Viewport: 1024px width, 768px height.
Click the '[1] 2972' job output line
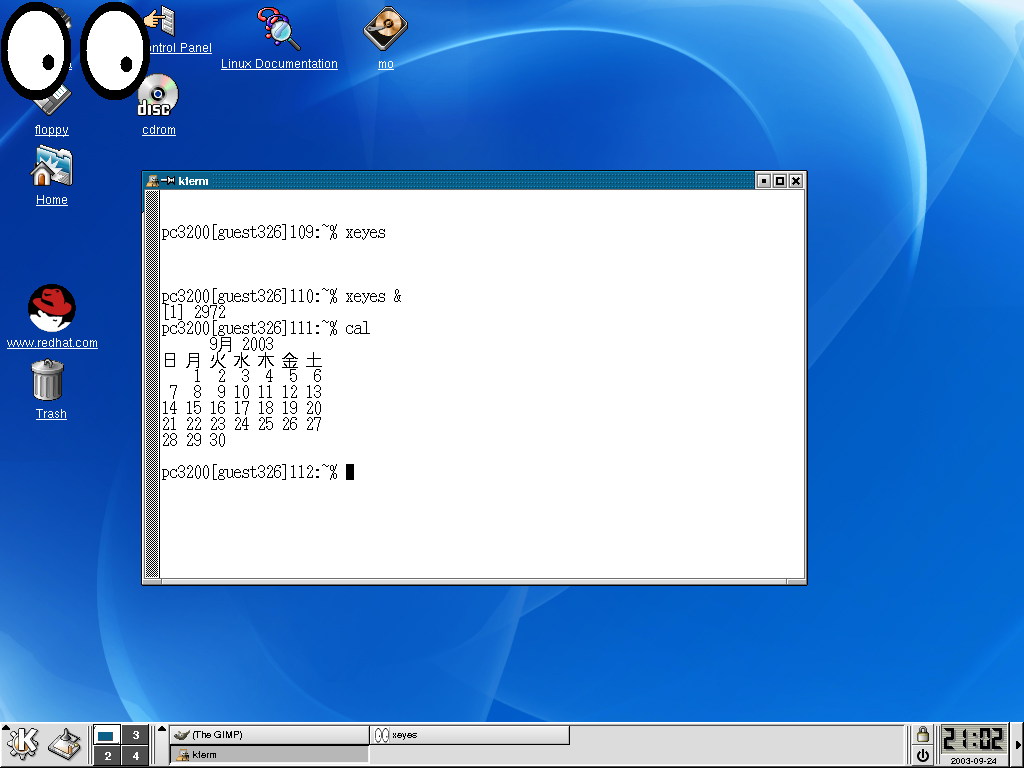click(194, 312)
